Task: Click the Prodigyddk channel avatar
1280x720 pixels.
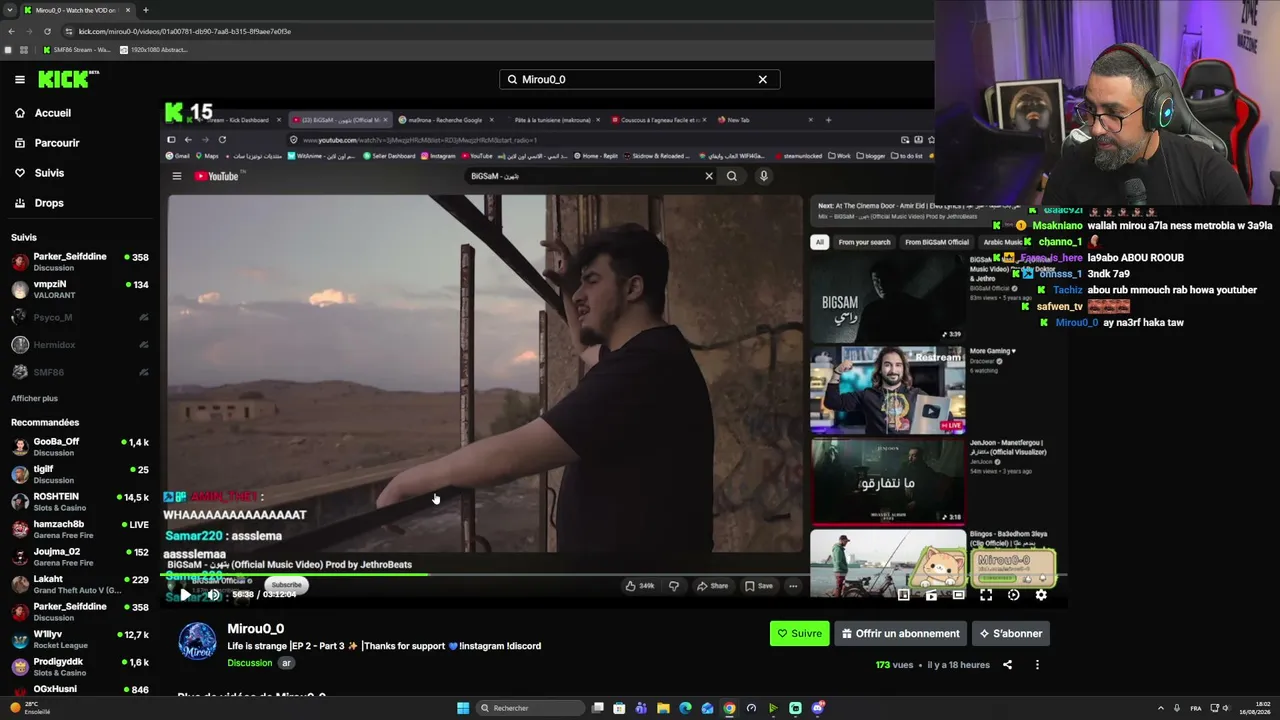Action: tap(20, 667)
